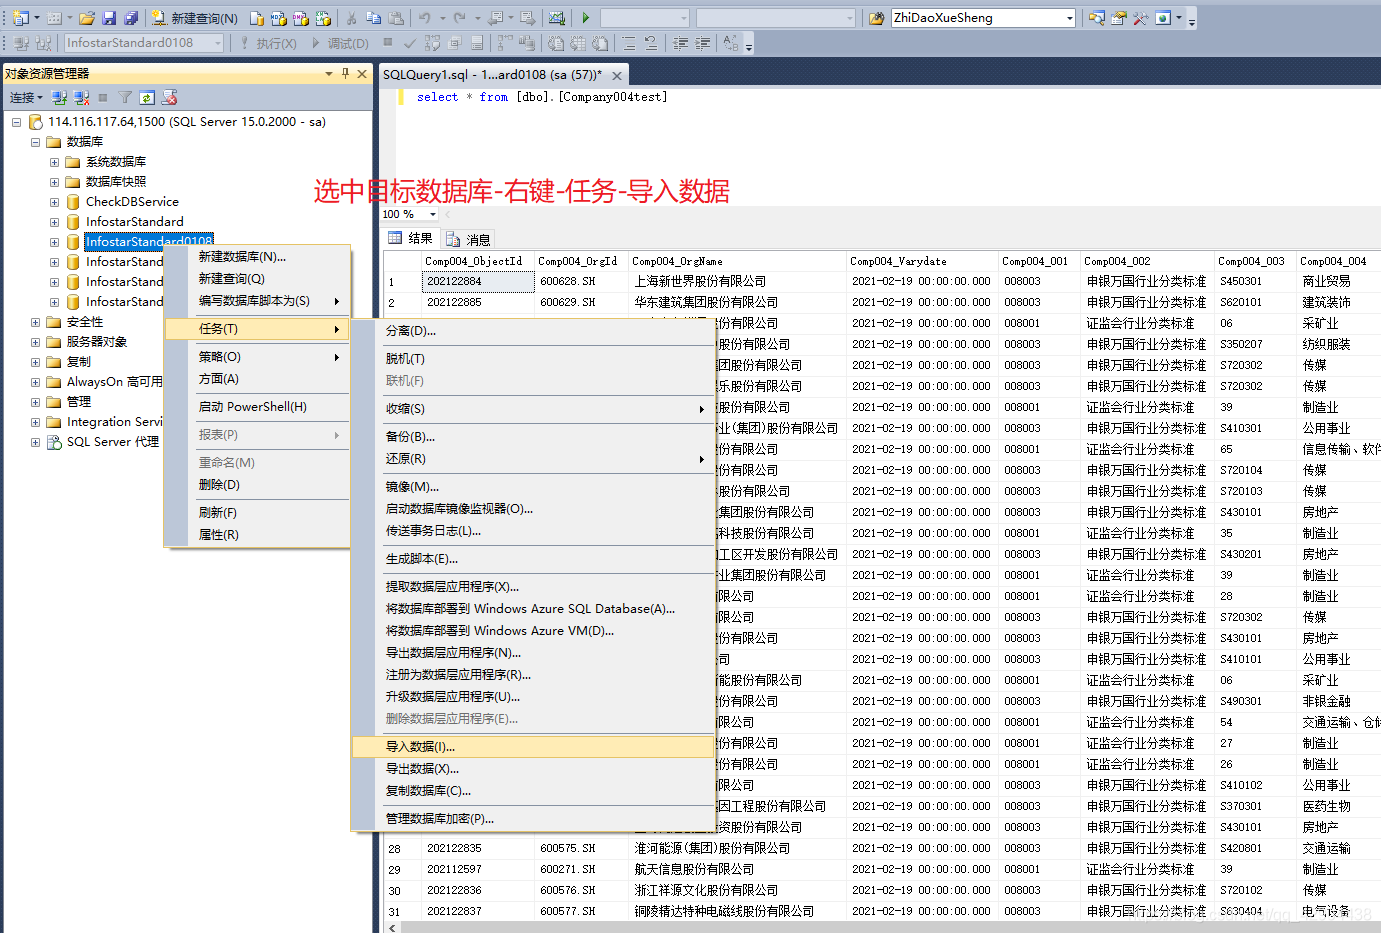Choose 启动 PowerShell(H) menu entry
The width and height of the screenshot is (1381, 933).
258,407
